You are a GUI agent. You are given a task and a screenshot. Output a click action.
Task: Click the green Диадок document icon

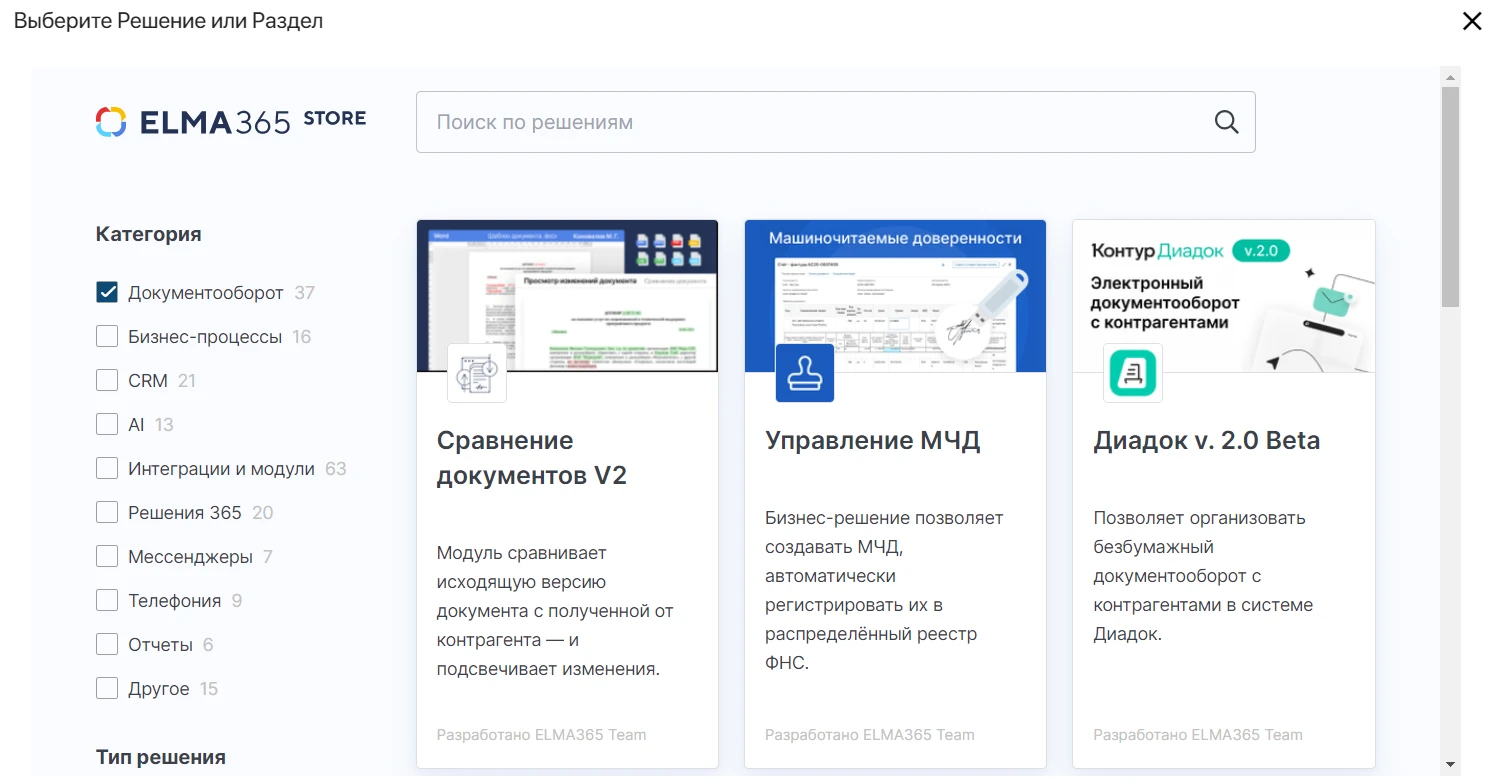pos(1132,372)
